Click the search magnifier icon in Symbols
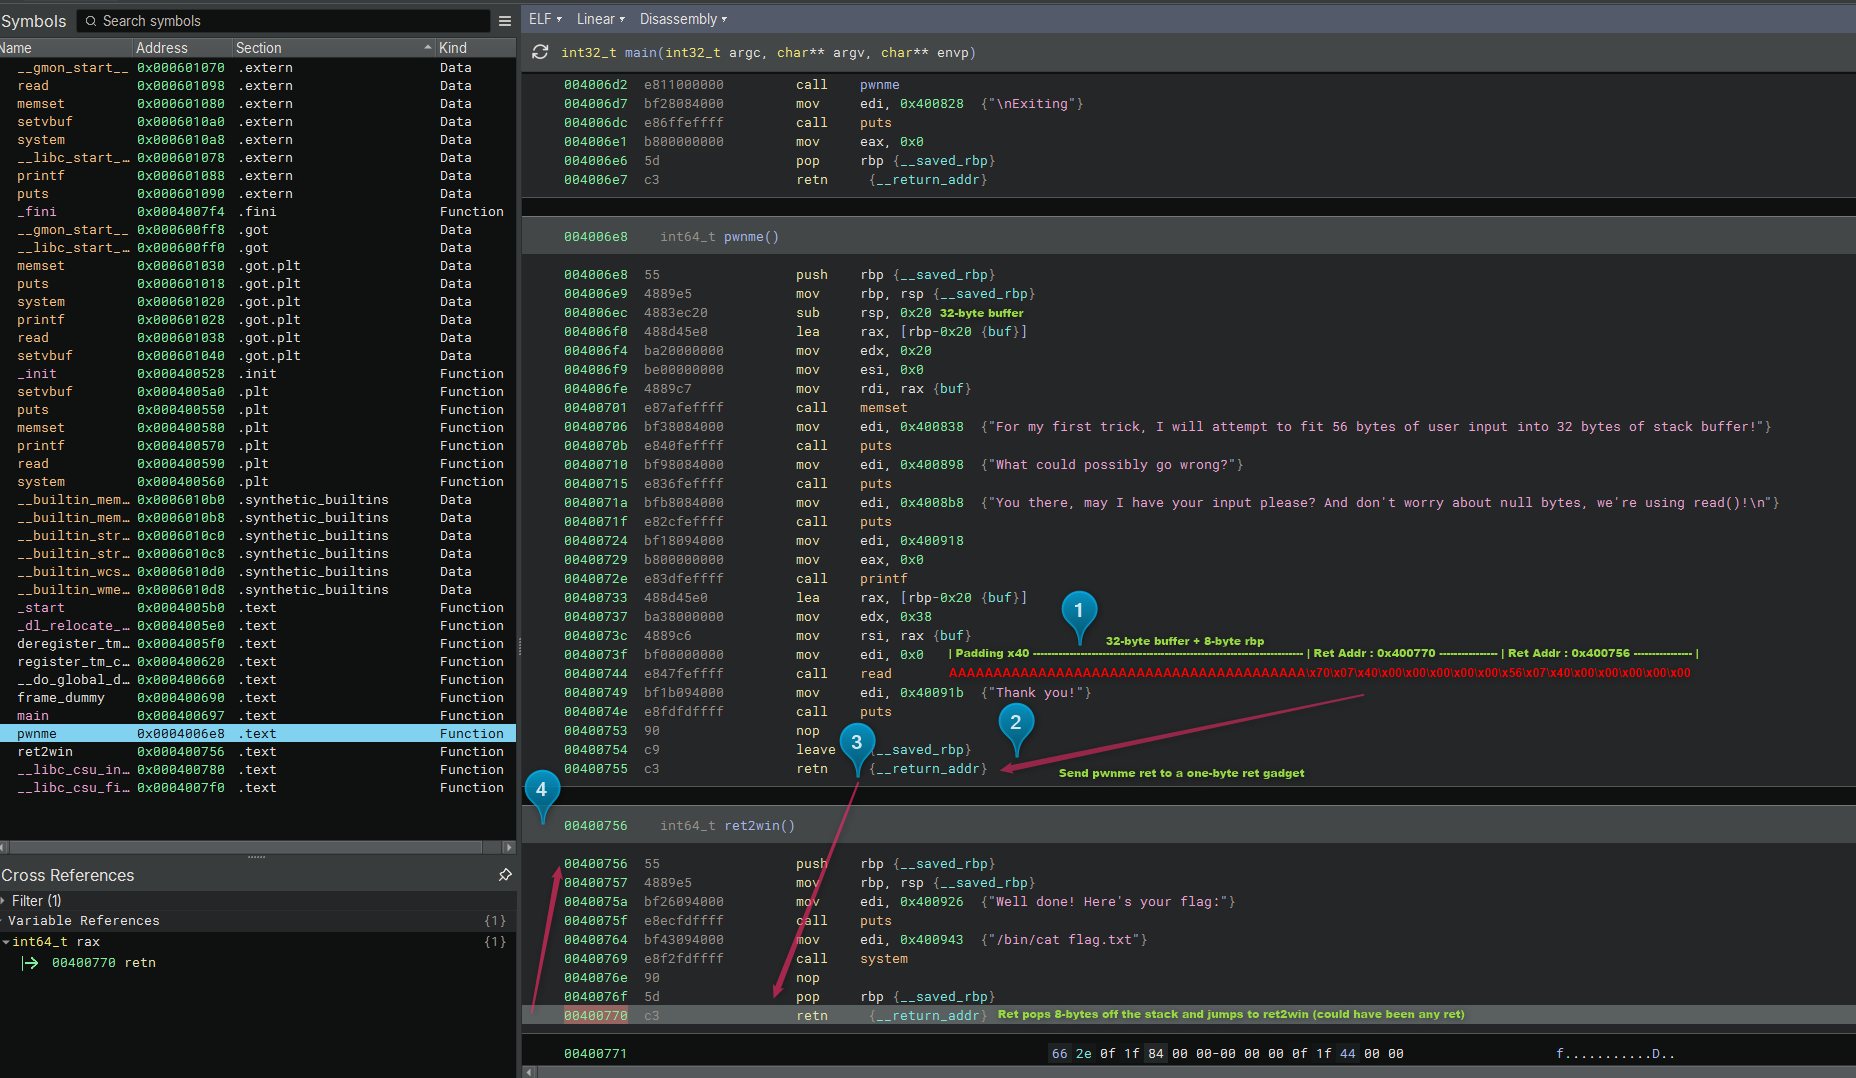 tap(91, 21)
